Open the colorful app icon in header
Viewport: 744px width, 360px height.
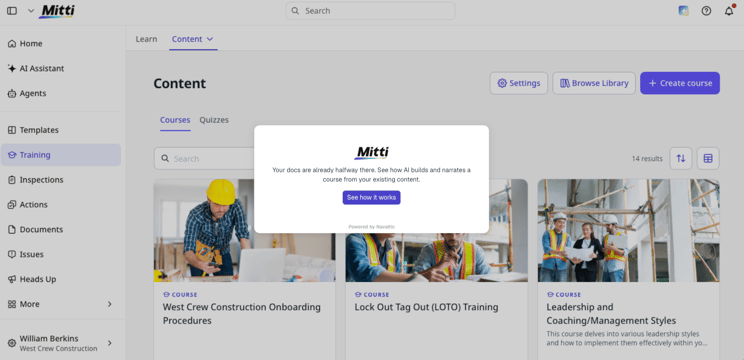pyautogui.click(x=683, y=11)
